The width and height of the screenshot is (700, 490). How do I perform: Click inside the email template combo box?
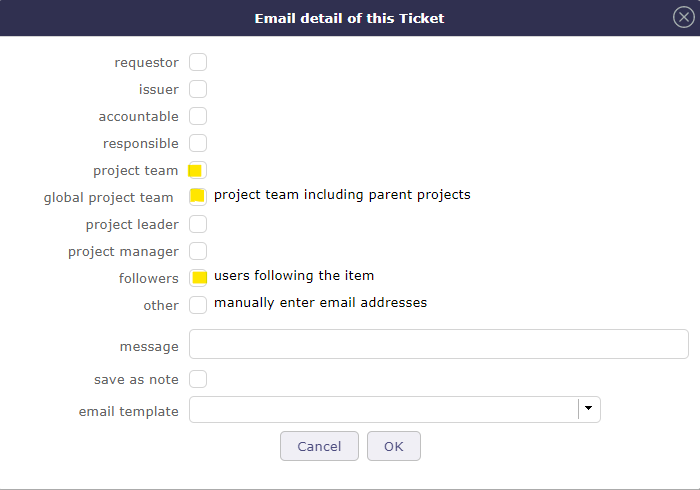pos(383,409)
